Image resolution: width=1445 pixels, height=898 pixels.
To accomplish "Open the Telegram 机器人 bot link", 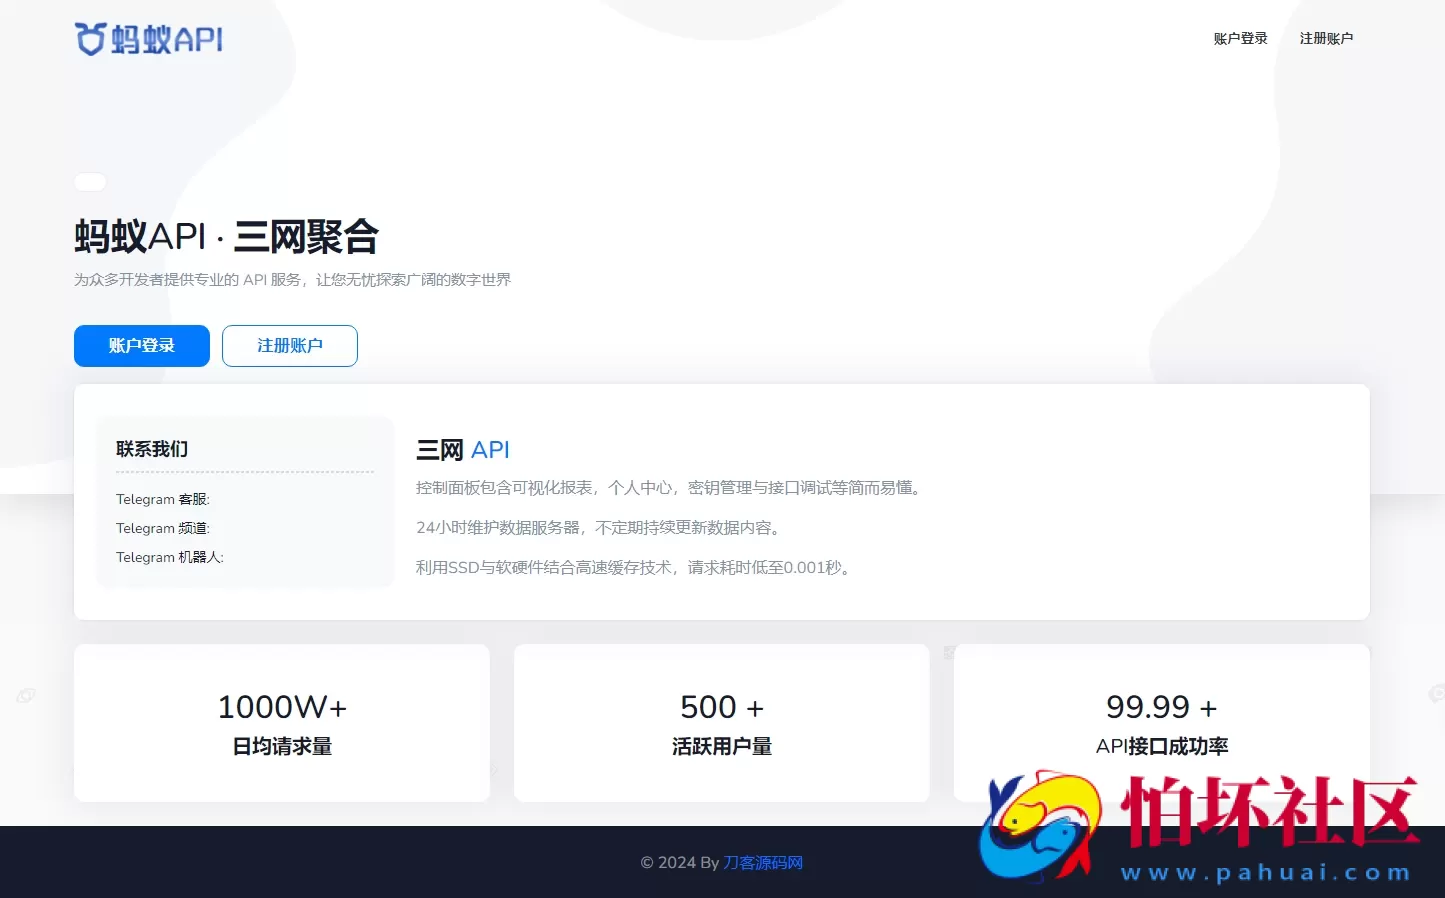I will (x=169, y=557).
